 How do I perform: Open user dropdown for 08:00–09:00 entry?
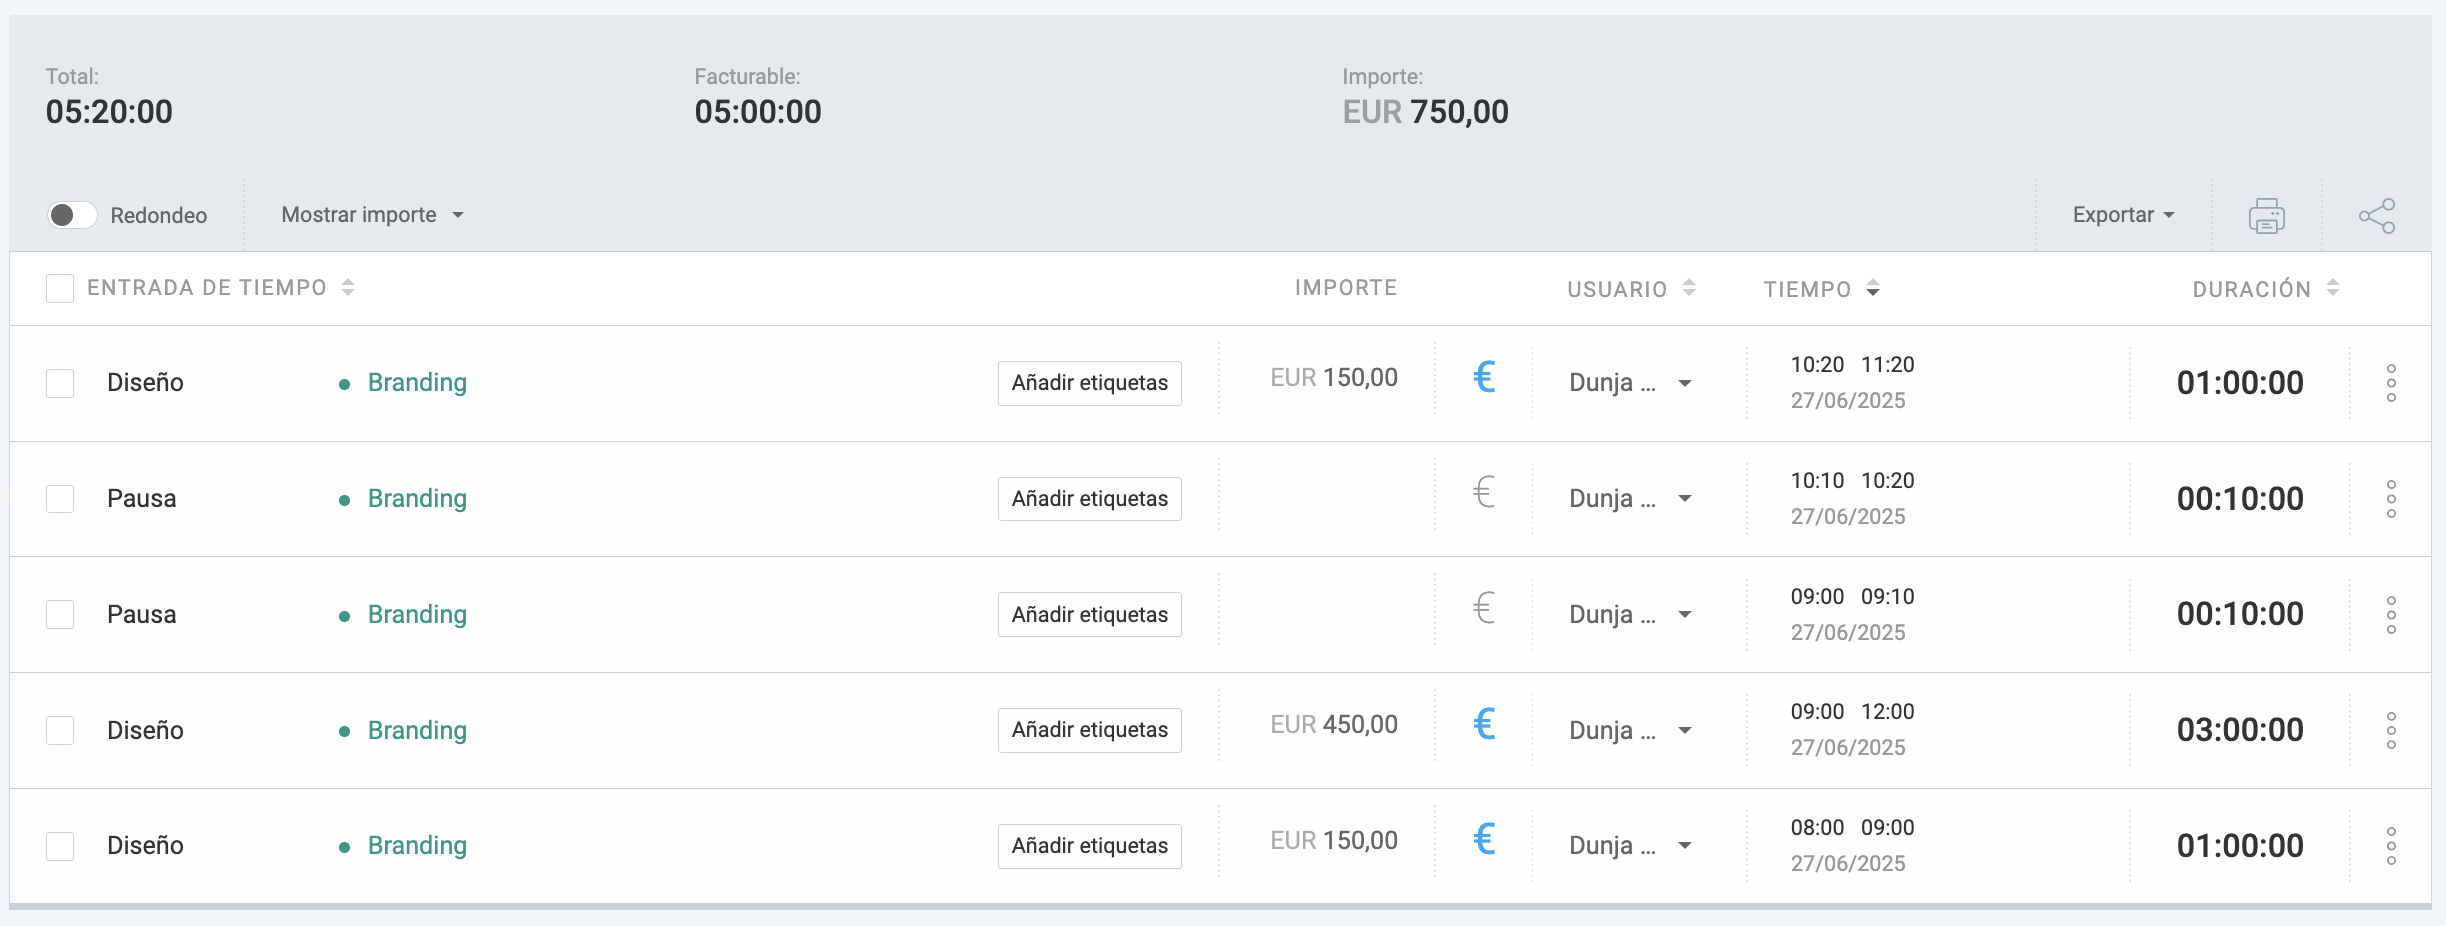click(1630, 846)
